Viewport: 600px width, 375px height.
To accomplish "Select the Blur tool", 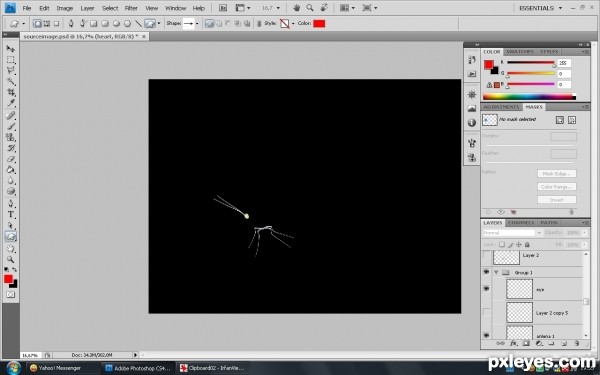I will [11, 181].
